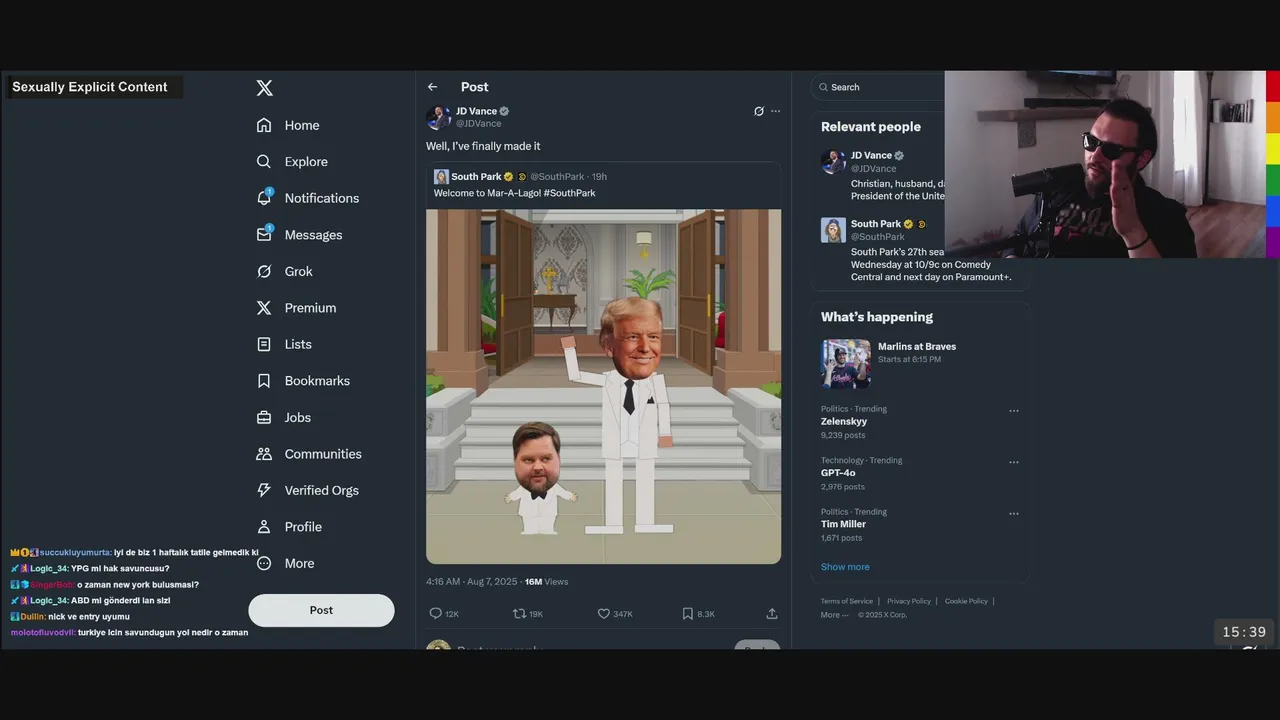Click the Profile person icon
1280x720 pixels.
264,527
